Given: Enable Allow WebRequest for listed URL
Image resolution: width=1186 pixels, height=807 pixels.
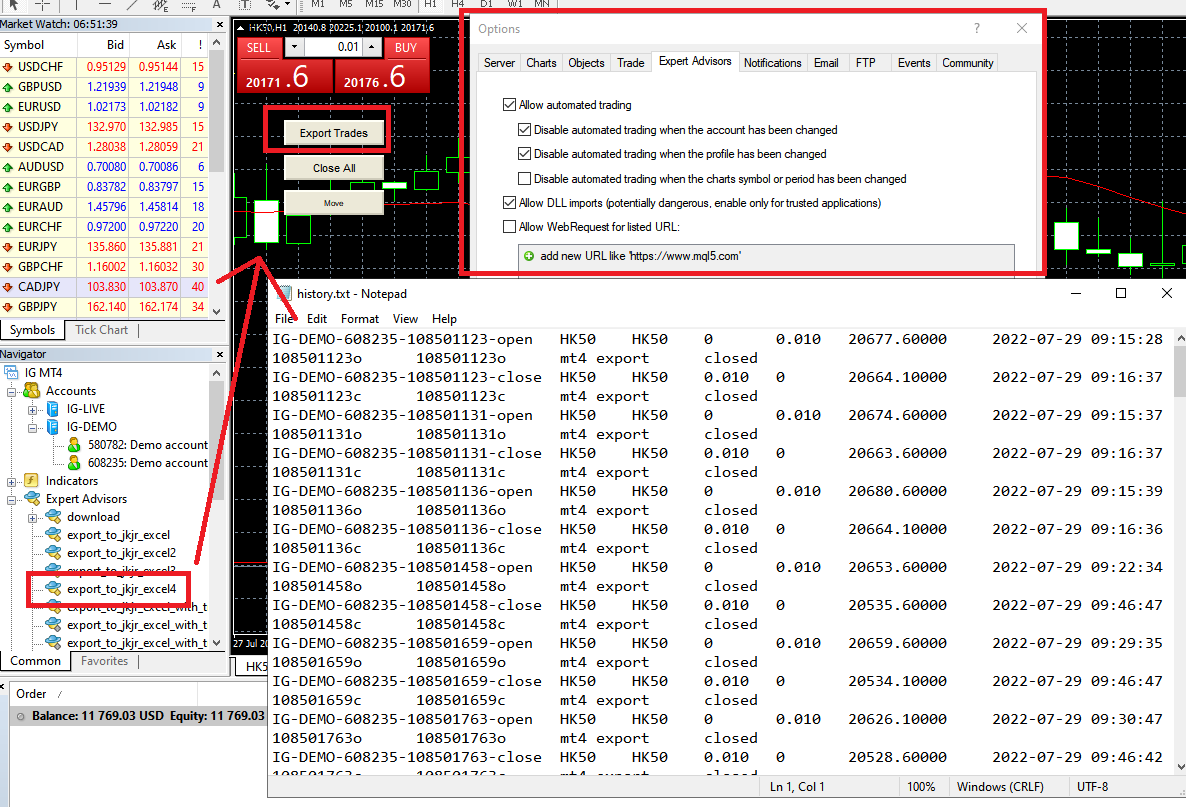Looking at the screenshot, I should (x=510, y=227).
